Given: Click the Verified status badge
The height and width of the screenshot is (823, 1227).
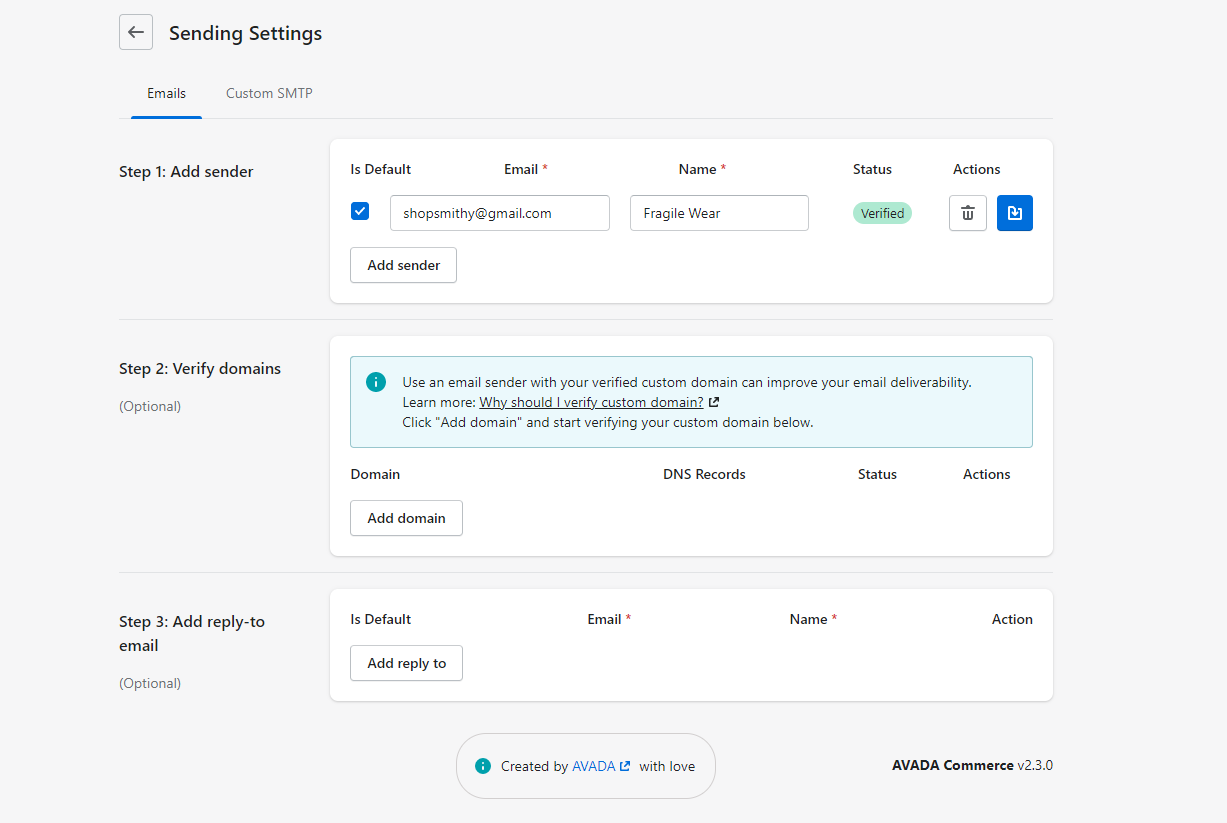Looking at the screenshot, I should coord(882,213).
